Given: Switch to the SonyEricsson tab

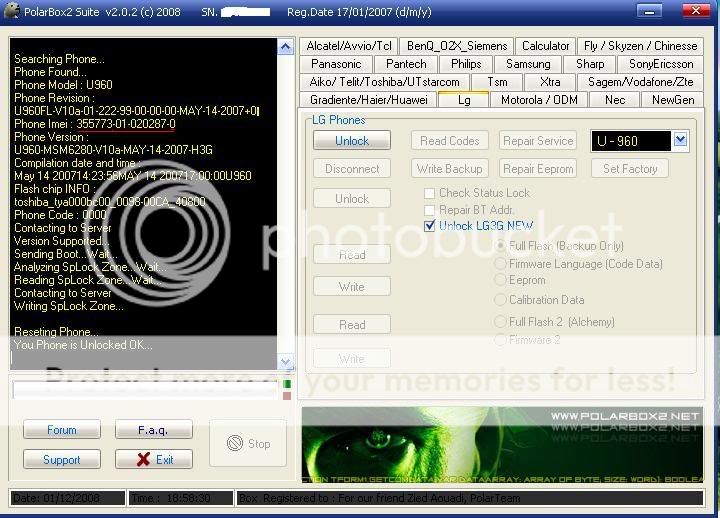Looking at the screenshot, I should click(x=661, y=64).
